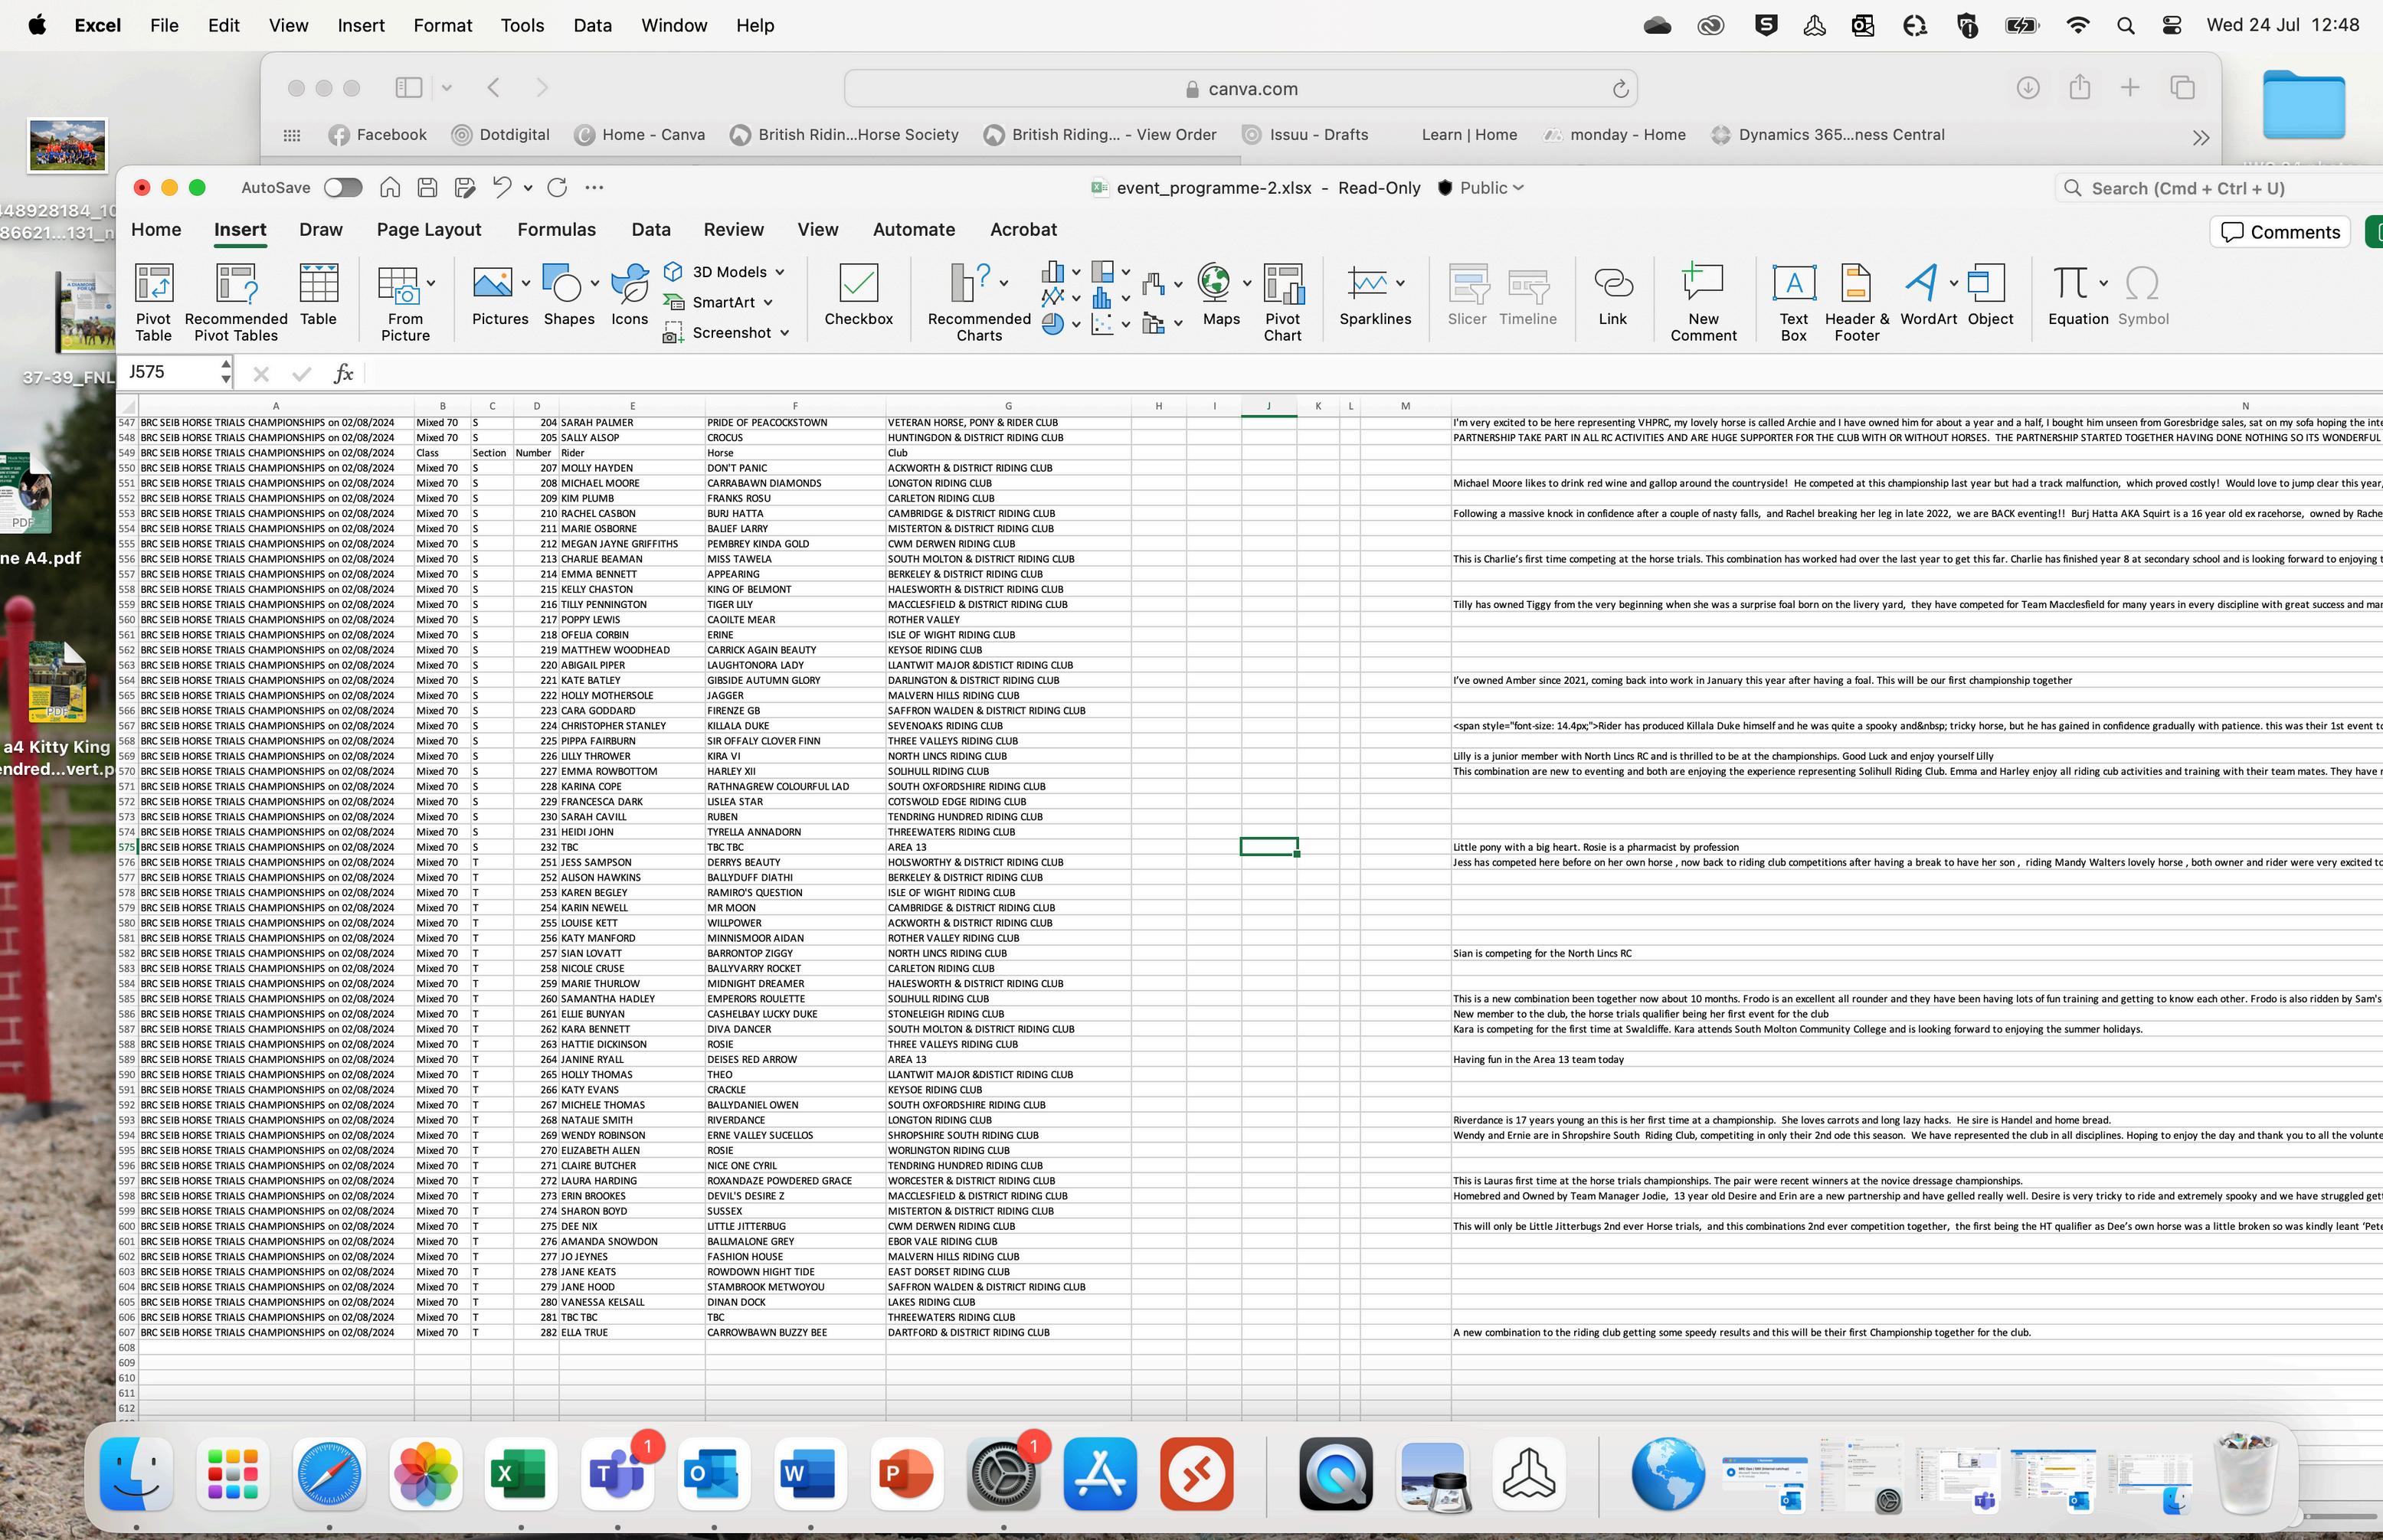The image size is (2383, 1540).
Task: Open the Shapes gallery icon
Action: (562, 285)
